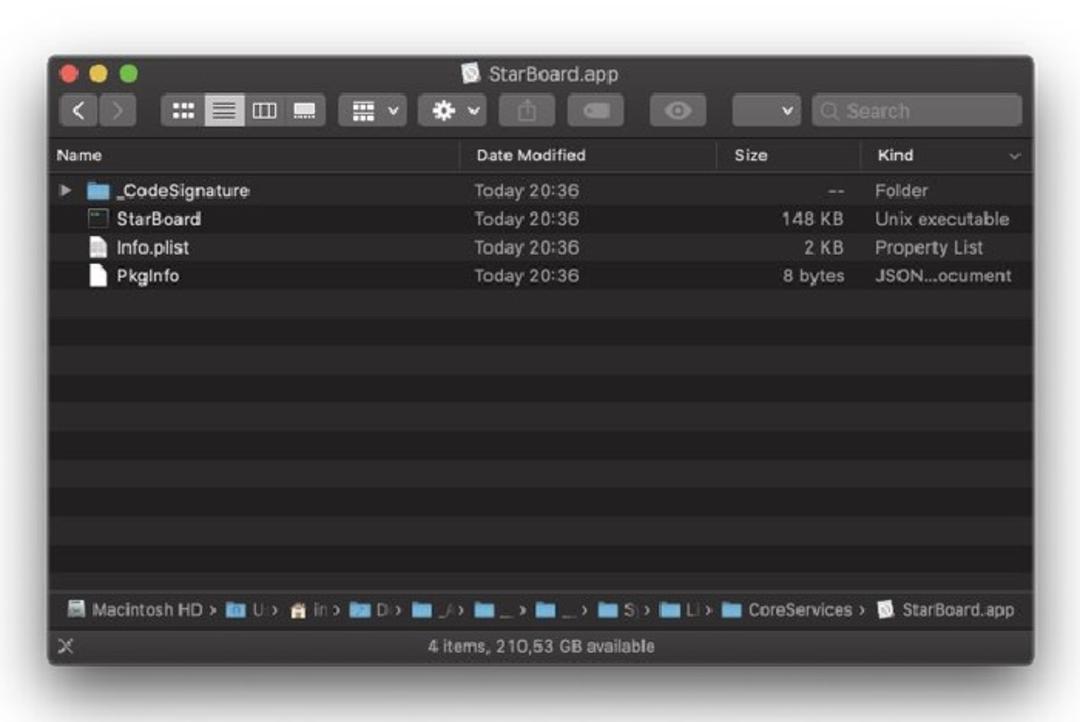1080x722 pixels.
Task: Go forward with the right arrow button
Action: [x=118, y=111]
